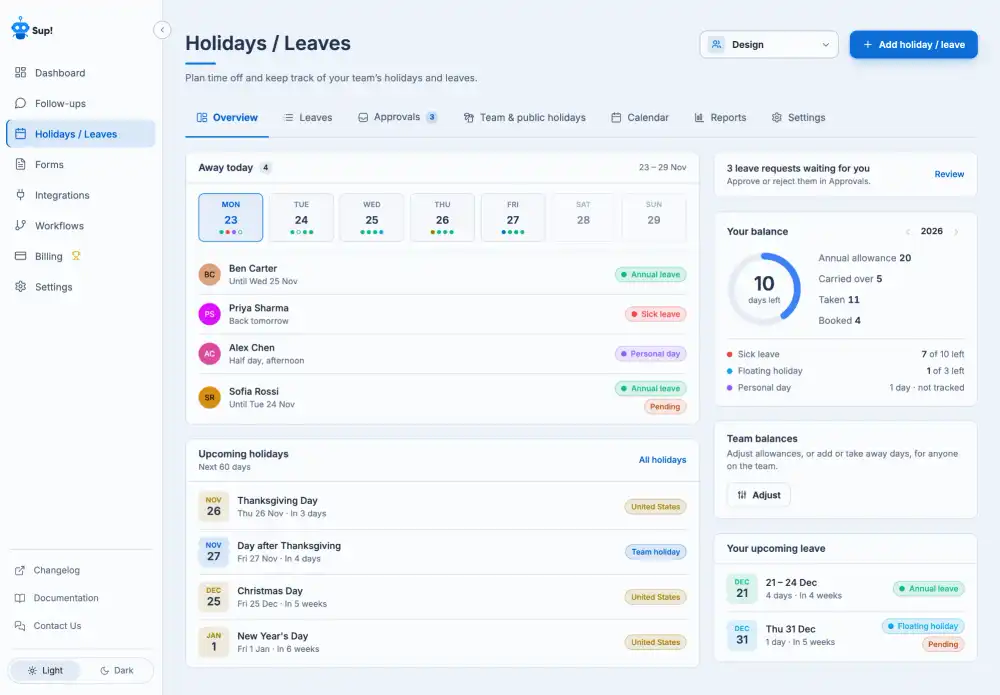The width and height of the screenshot is (1000, 695).
Task: Switch to the Leaves tab
Action: point(308,117)
